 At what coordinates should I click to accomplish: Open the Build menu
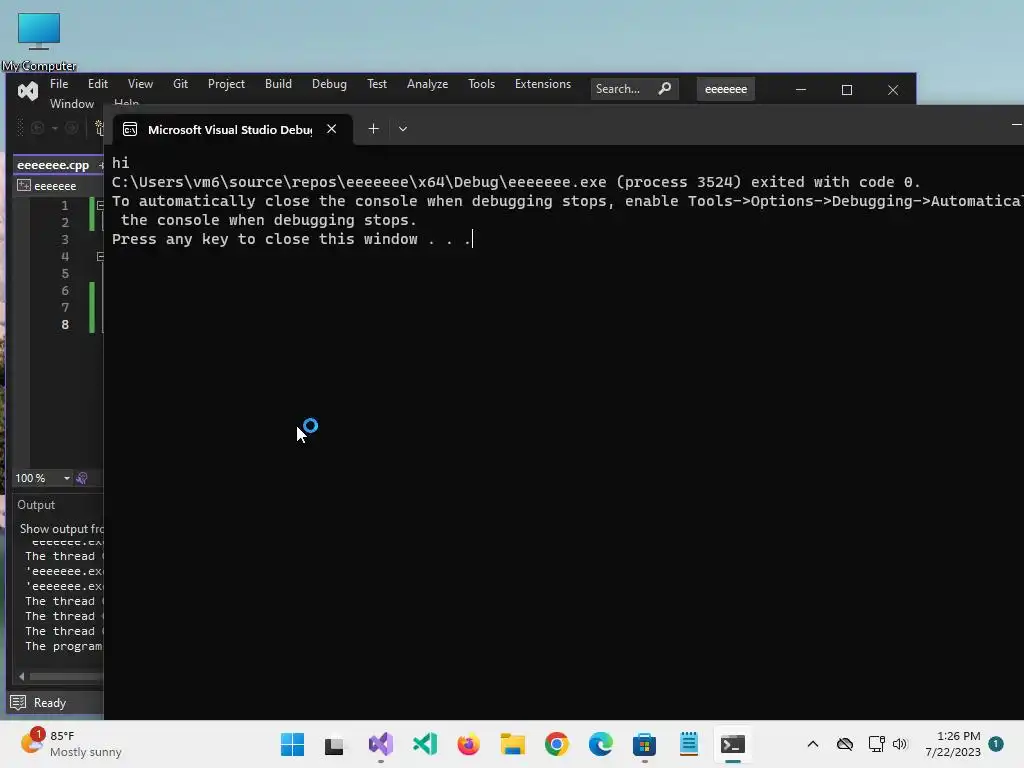pos(278,84)
